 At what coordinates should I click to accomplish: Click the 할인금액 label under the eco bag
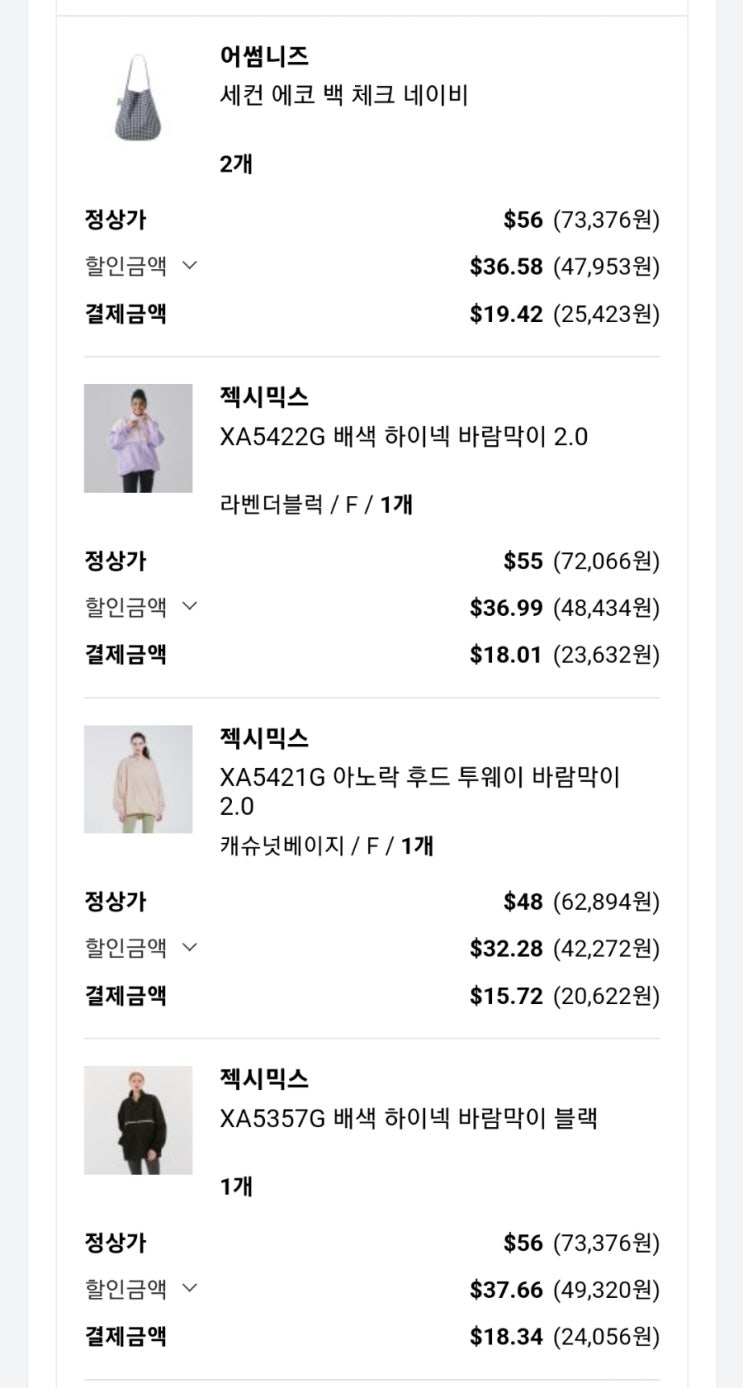pyautogui.click(x=126, y=266)
